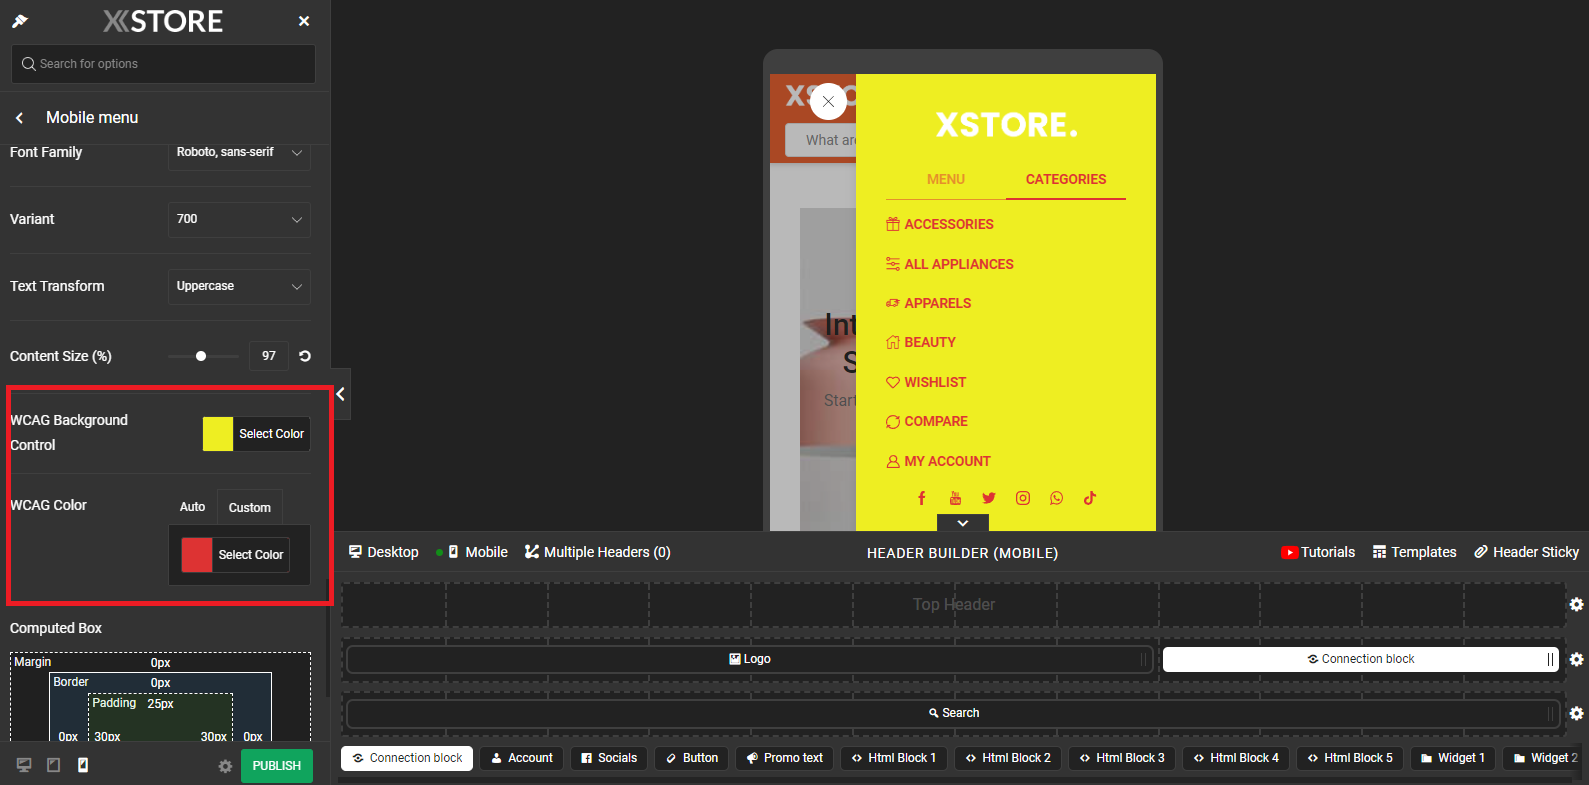
Task: Switch header builder to Mobile
Action: pyautogui.click(x=478, y=552)
